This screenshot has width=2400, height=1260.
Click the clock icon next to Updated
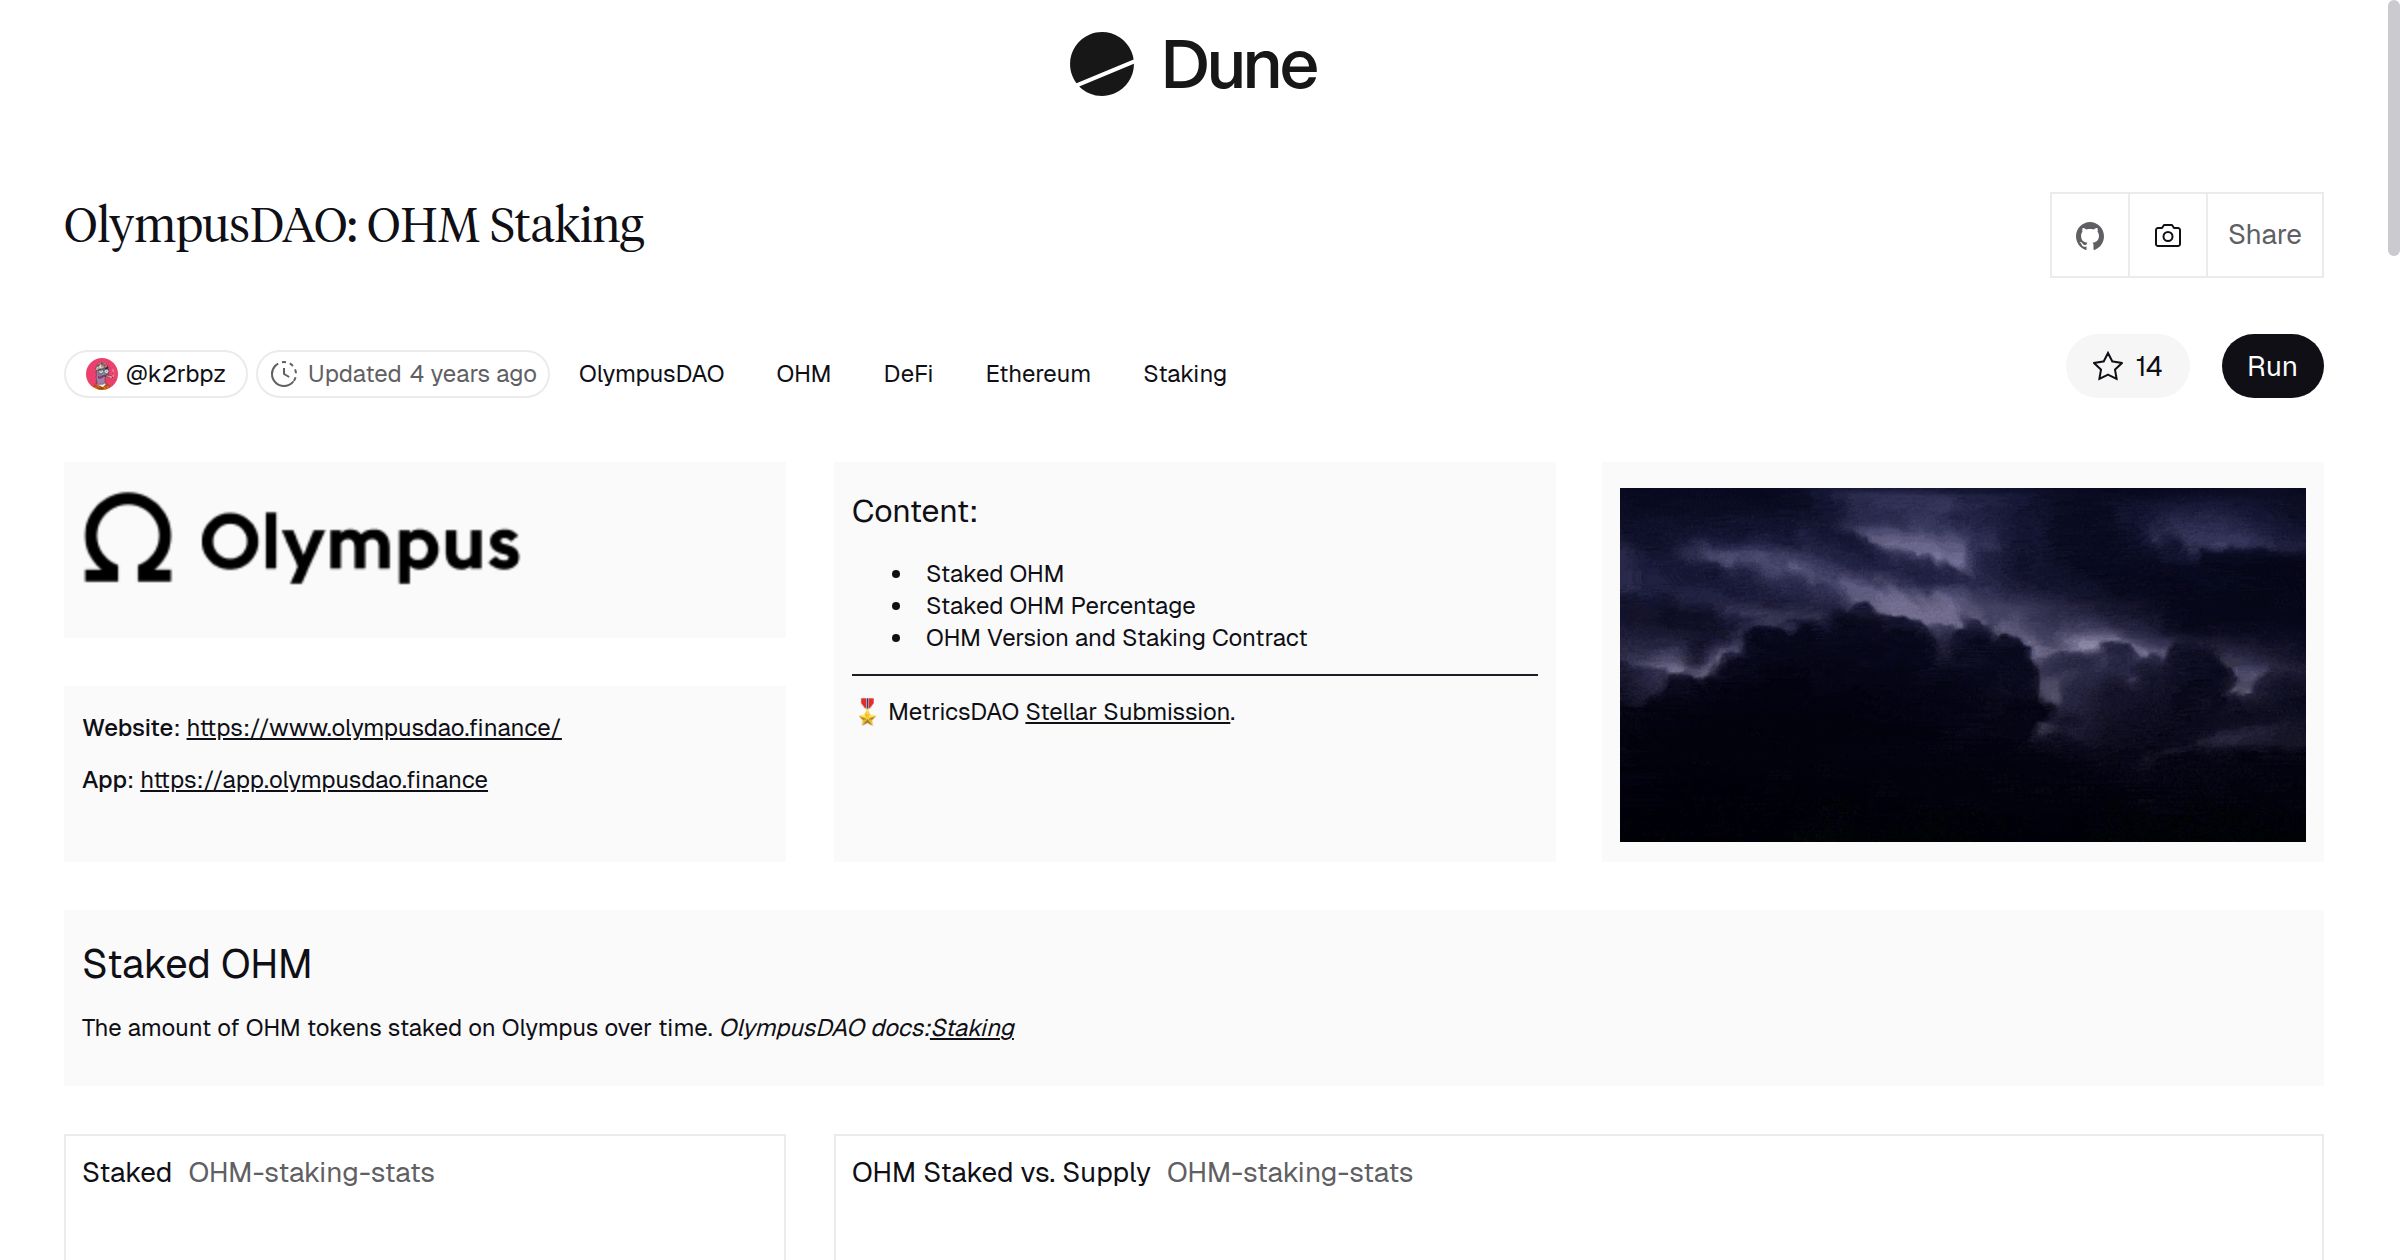point(285,373)
